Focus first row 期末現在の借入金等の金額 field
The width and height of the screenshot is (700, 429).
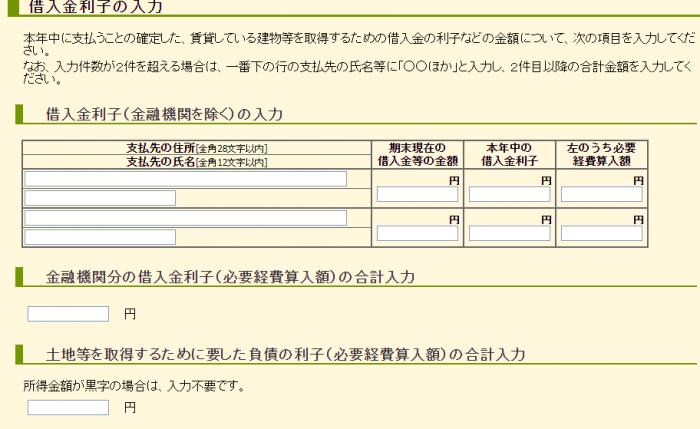point(417,194)
